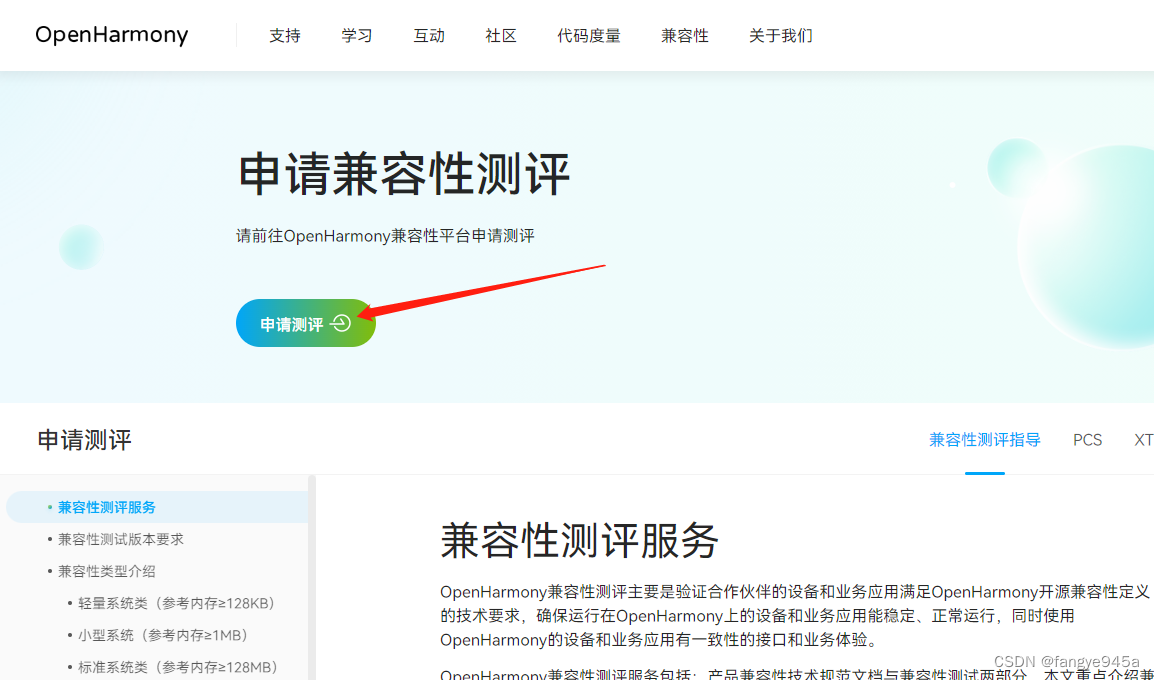Select 兼容性测试版本要求 in the sidebar
The image size is (1154, 680).
[x=121, y=539]
